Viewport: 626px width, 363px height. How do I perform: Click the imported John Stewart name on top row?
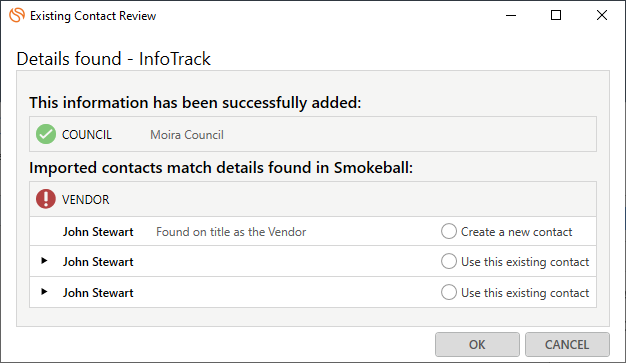click(98, 232)
